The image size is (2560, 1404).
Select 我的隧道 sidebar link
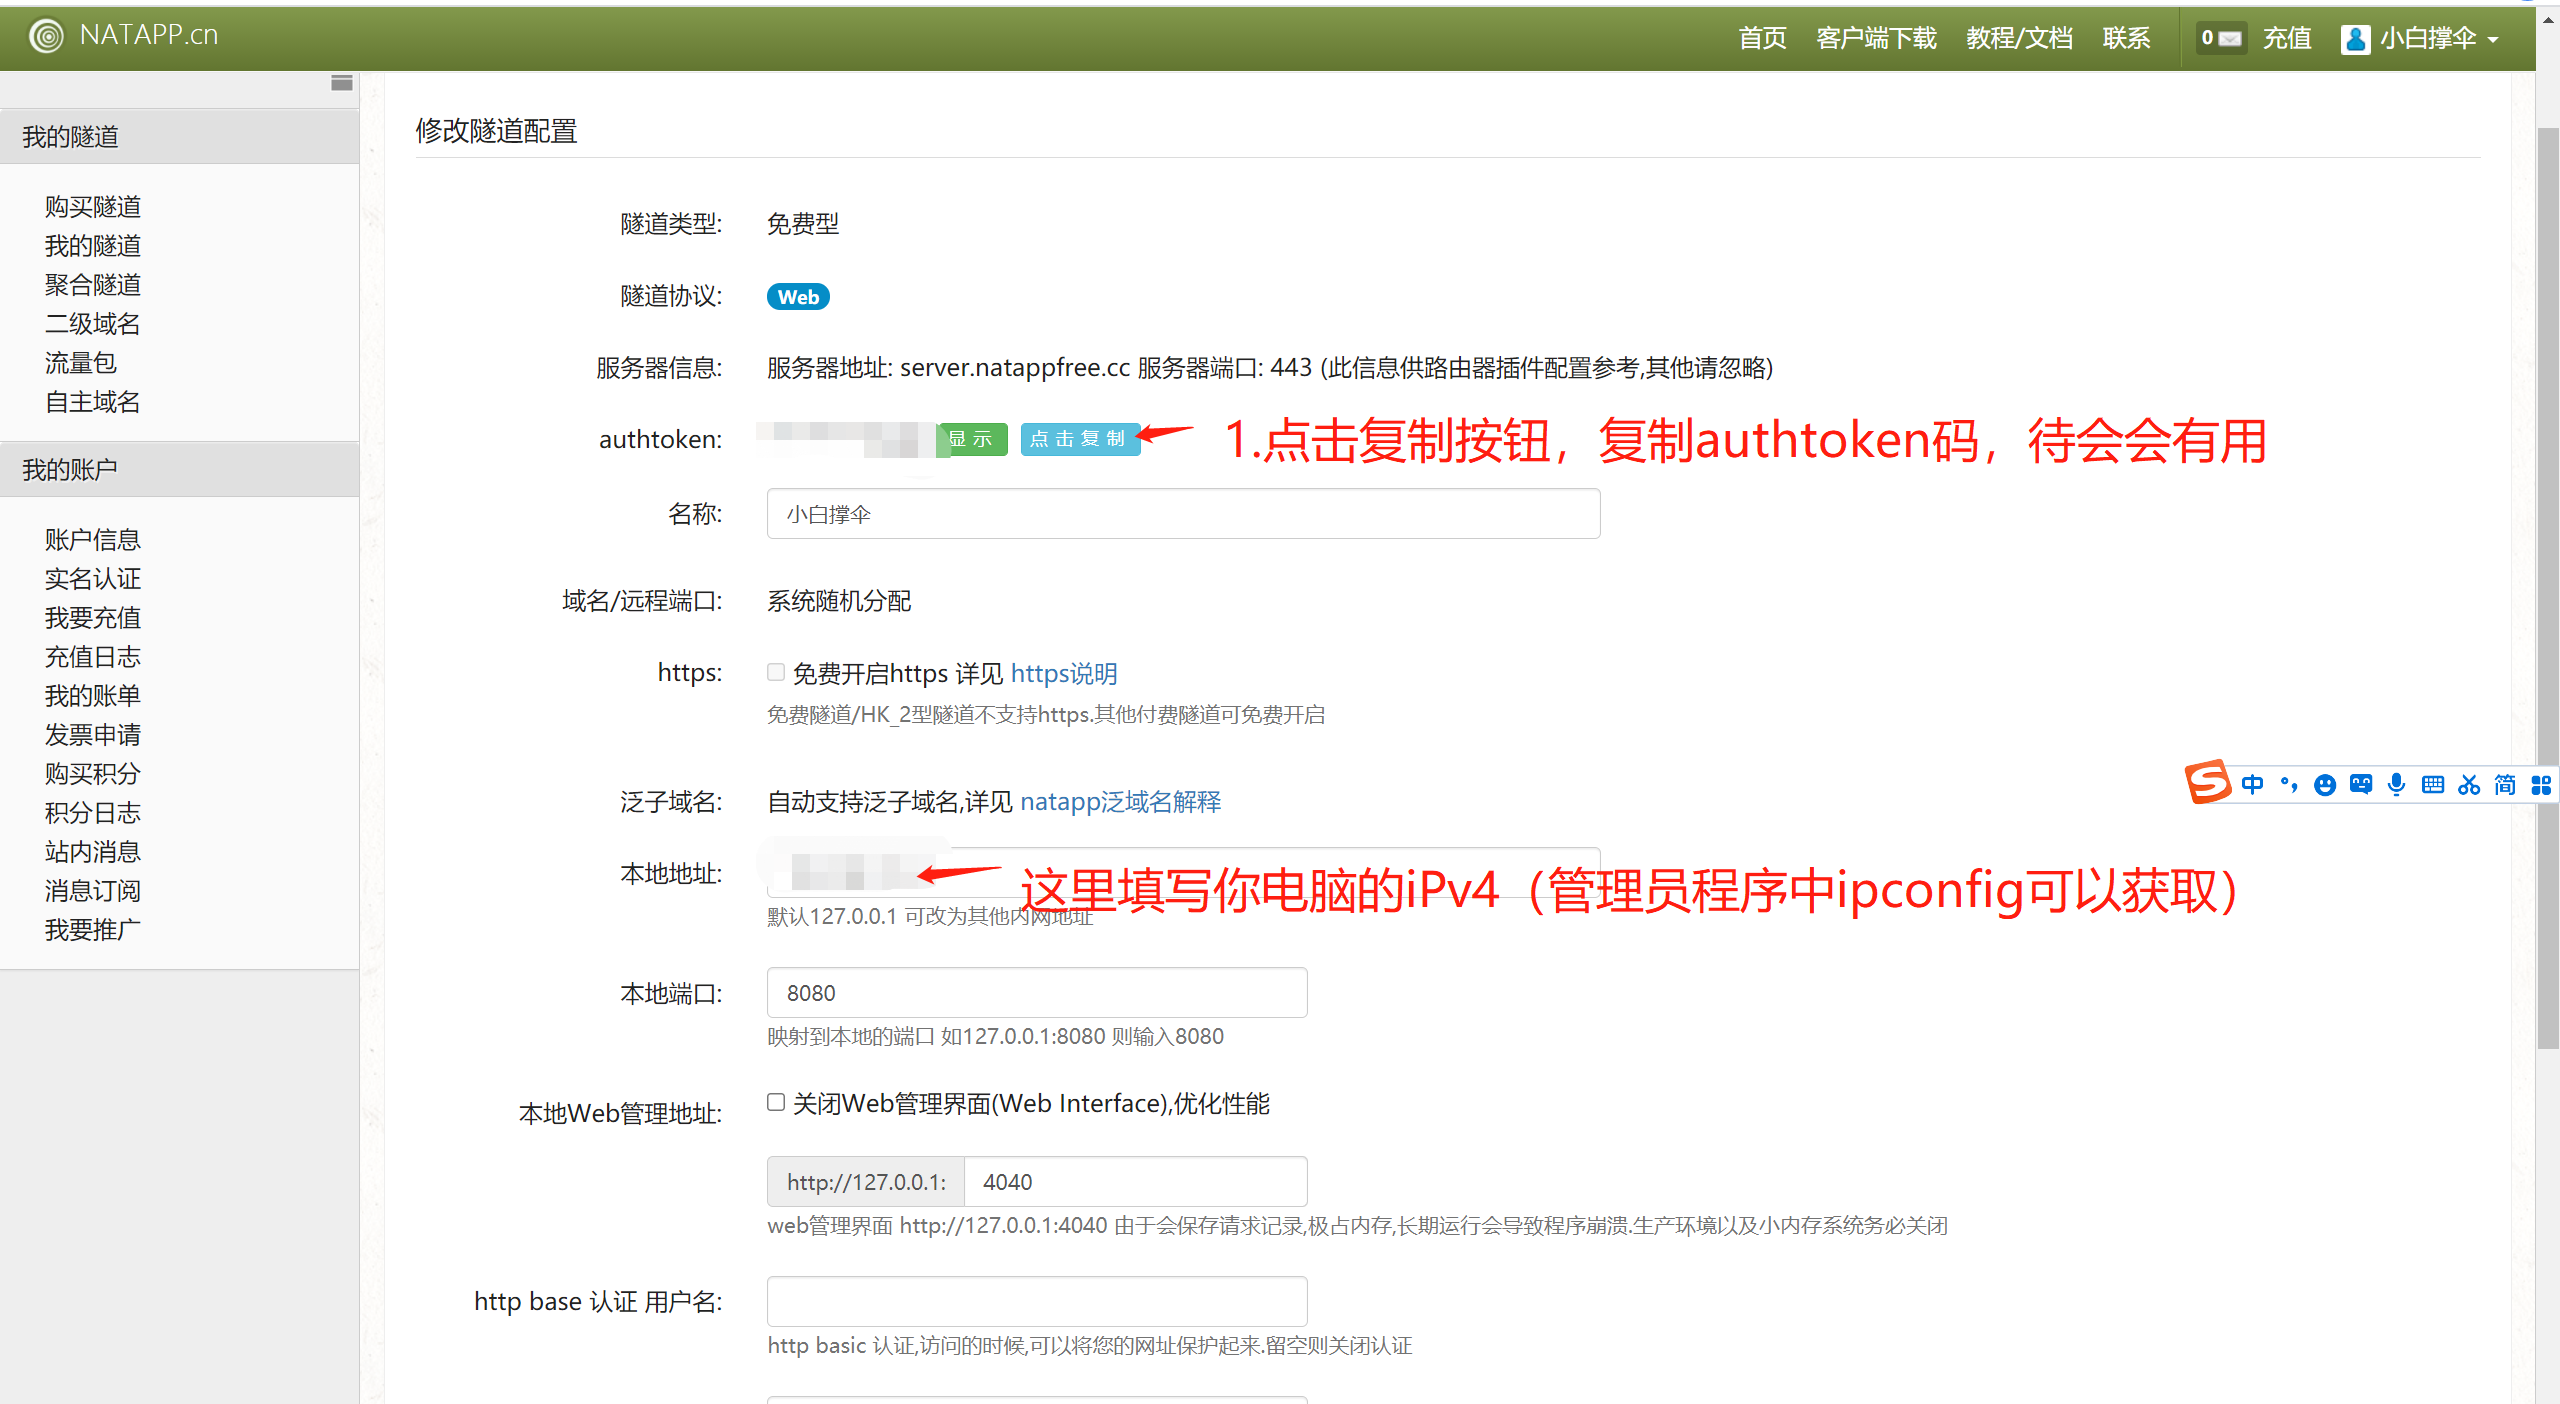(93, 246)
